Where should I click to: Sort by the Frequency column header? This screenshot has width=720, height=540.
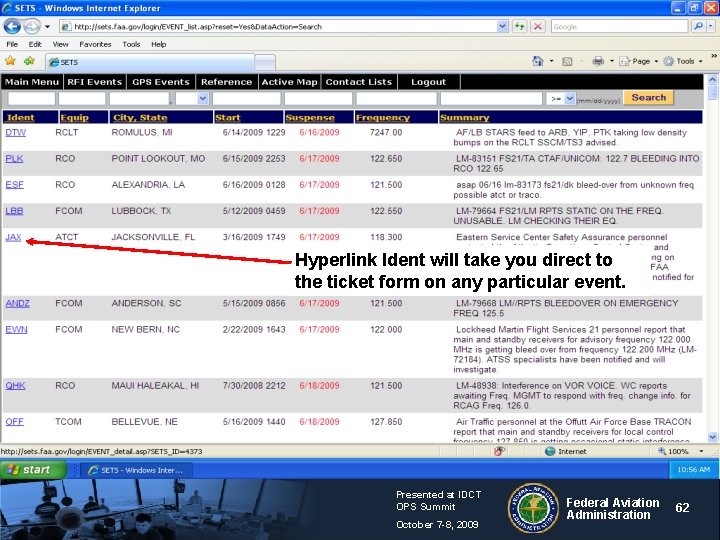click(382, 118)
